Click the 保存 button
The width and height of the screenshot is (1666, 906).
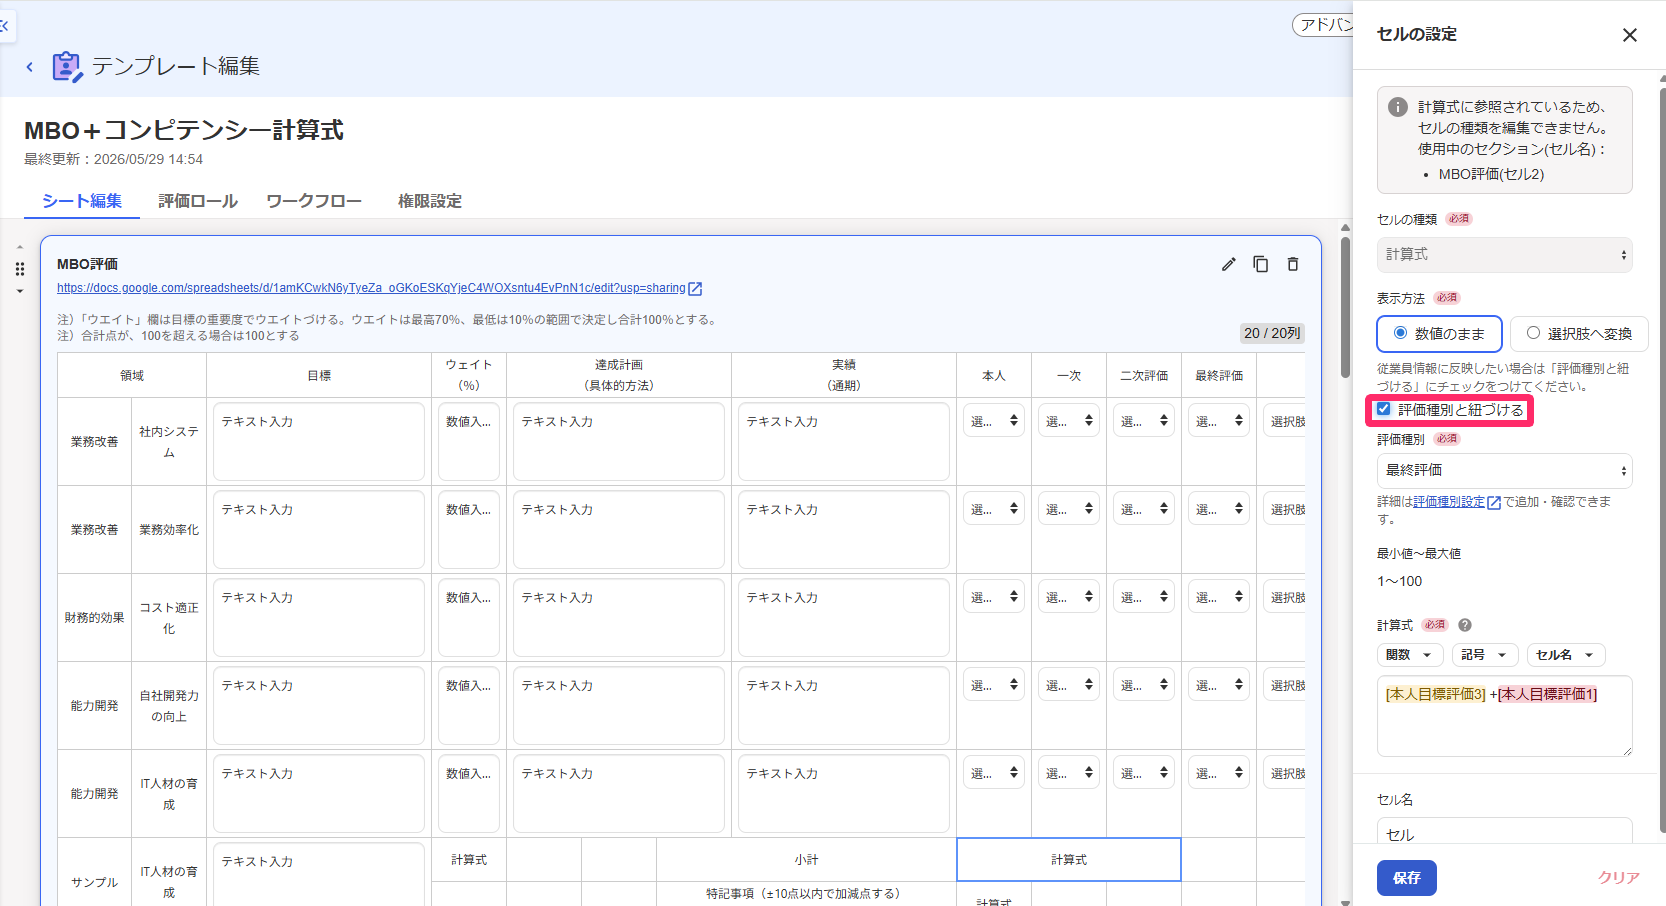click(1407, 878)
